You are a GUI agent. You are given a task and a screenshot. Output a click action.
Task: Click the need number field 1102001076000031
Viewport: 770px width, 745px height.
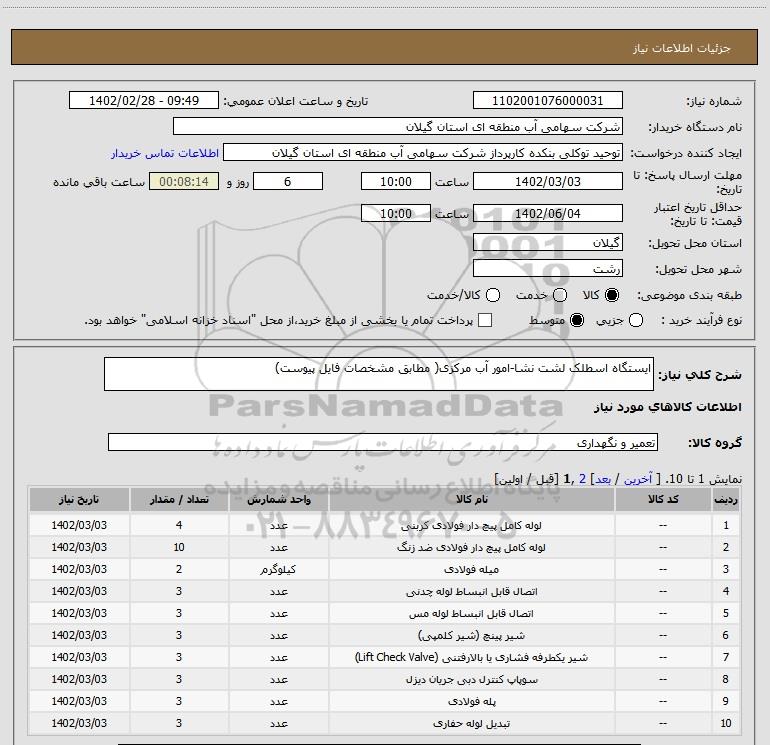pyautogui.click(x=548, y=101)
